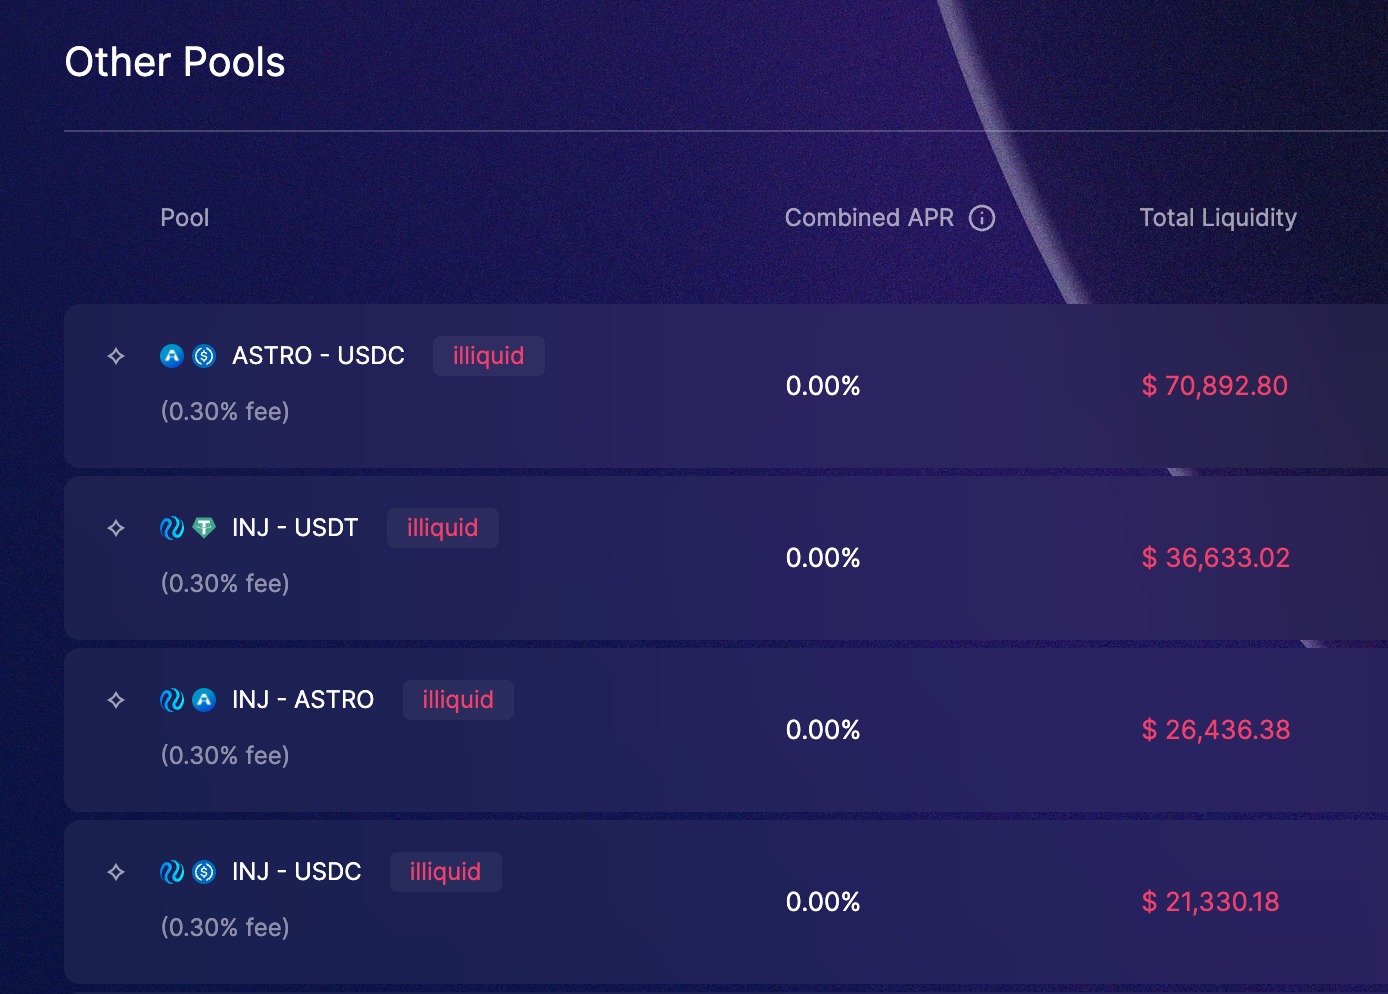Click the $ 21,330.18 liquidity value

point(1210,902)
